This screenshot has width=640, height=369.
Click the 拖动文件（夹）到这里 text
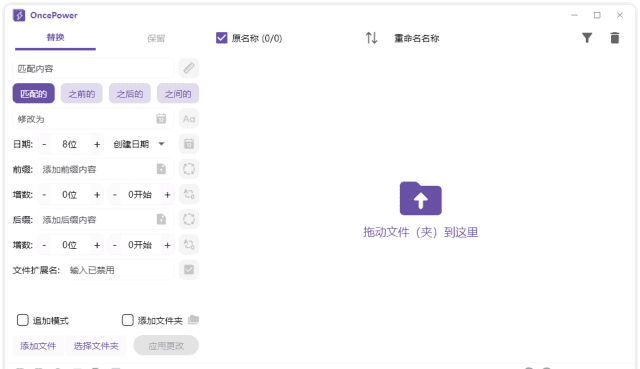[420, 232]
